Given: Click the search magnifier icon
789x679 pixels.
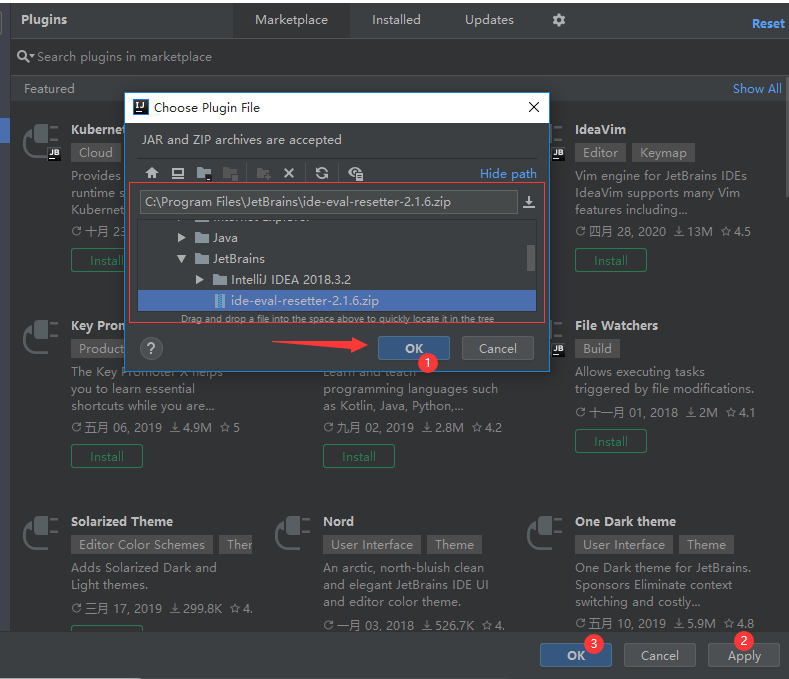Looking at the screenshot, I should click(x=24, y=56).
